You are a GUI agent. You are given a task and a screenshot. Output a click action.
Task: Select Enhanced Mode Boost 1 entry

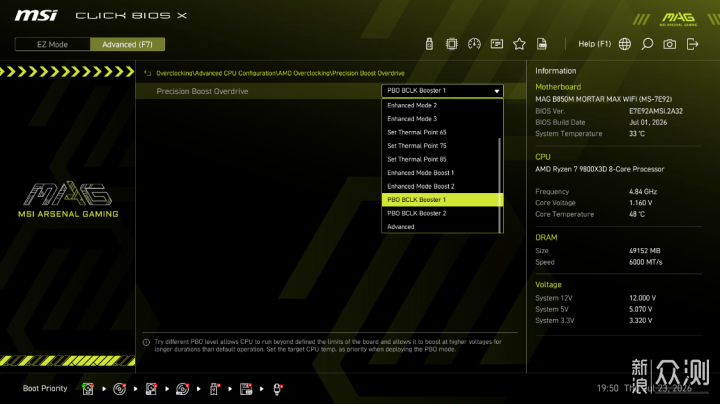pos(440,173)
